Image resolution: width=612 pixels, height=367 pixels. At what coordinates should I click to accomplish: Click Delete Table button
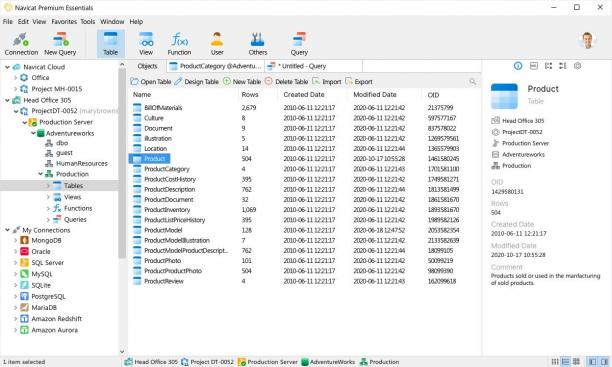click(x=286, y=82)
